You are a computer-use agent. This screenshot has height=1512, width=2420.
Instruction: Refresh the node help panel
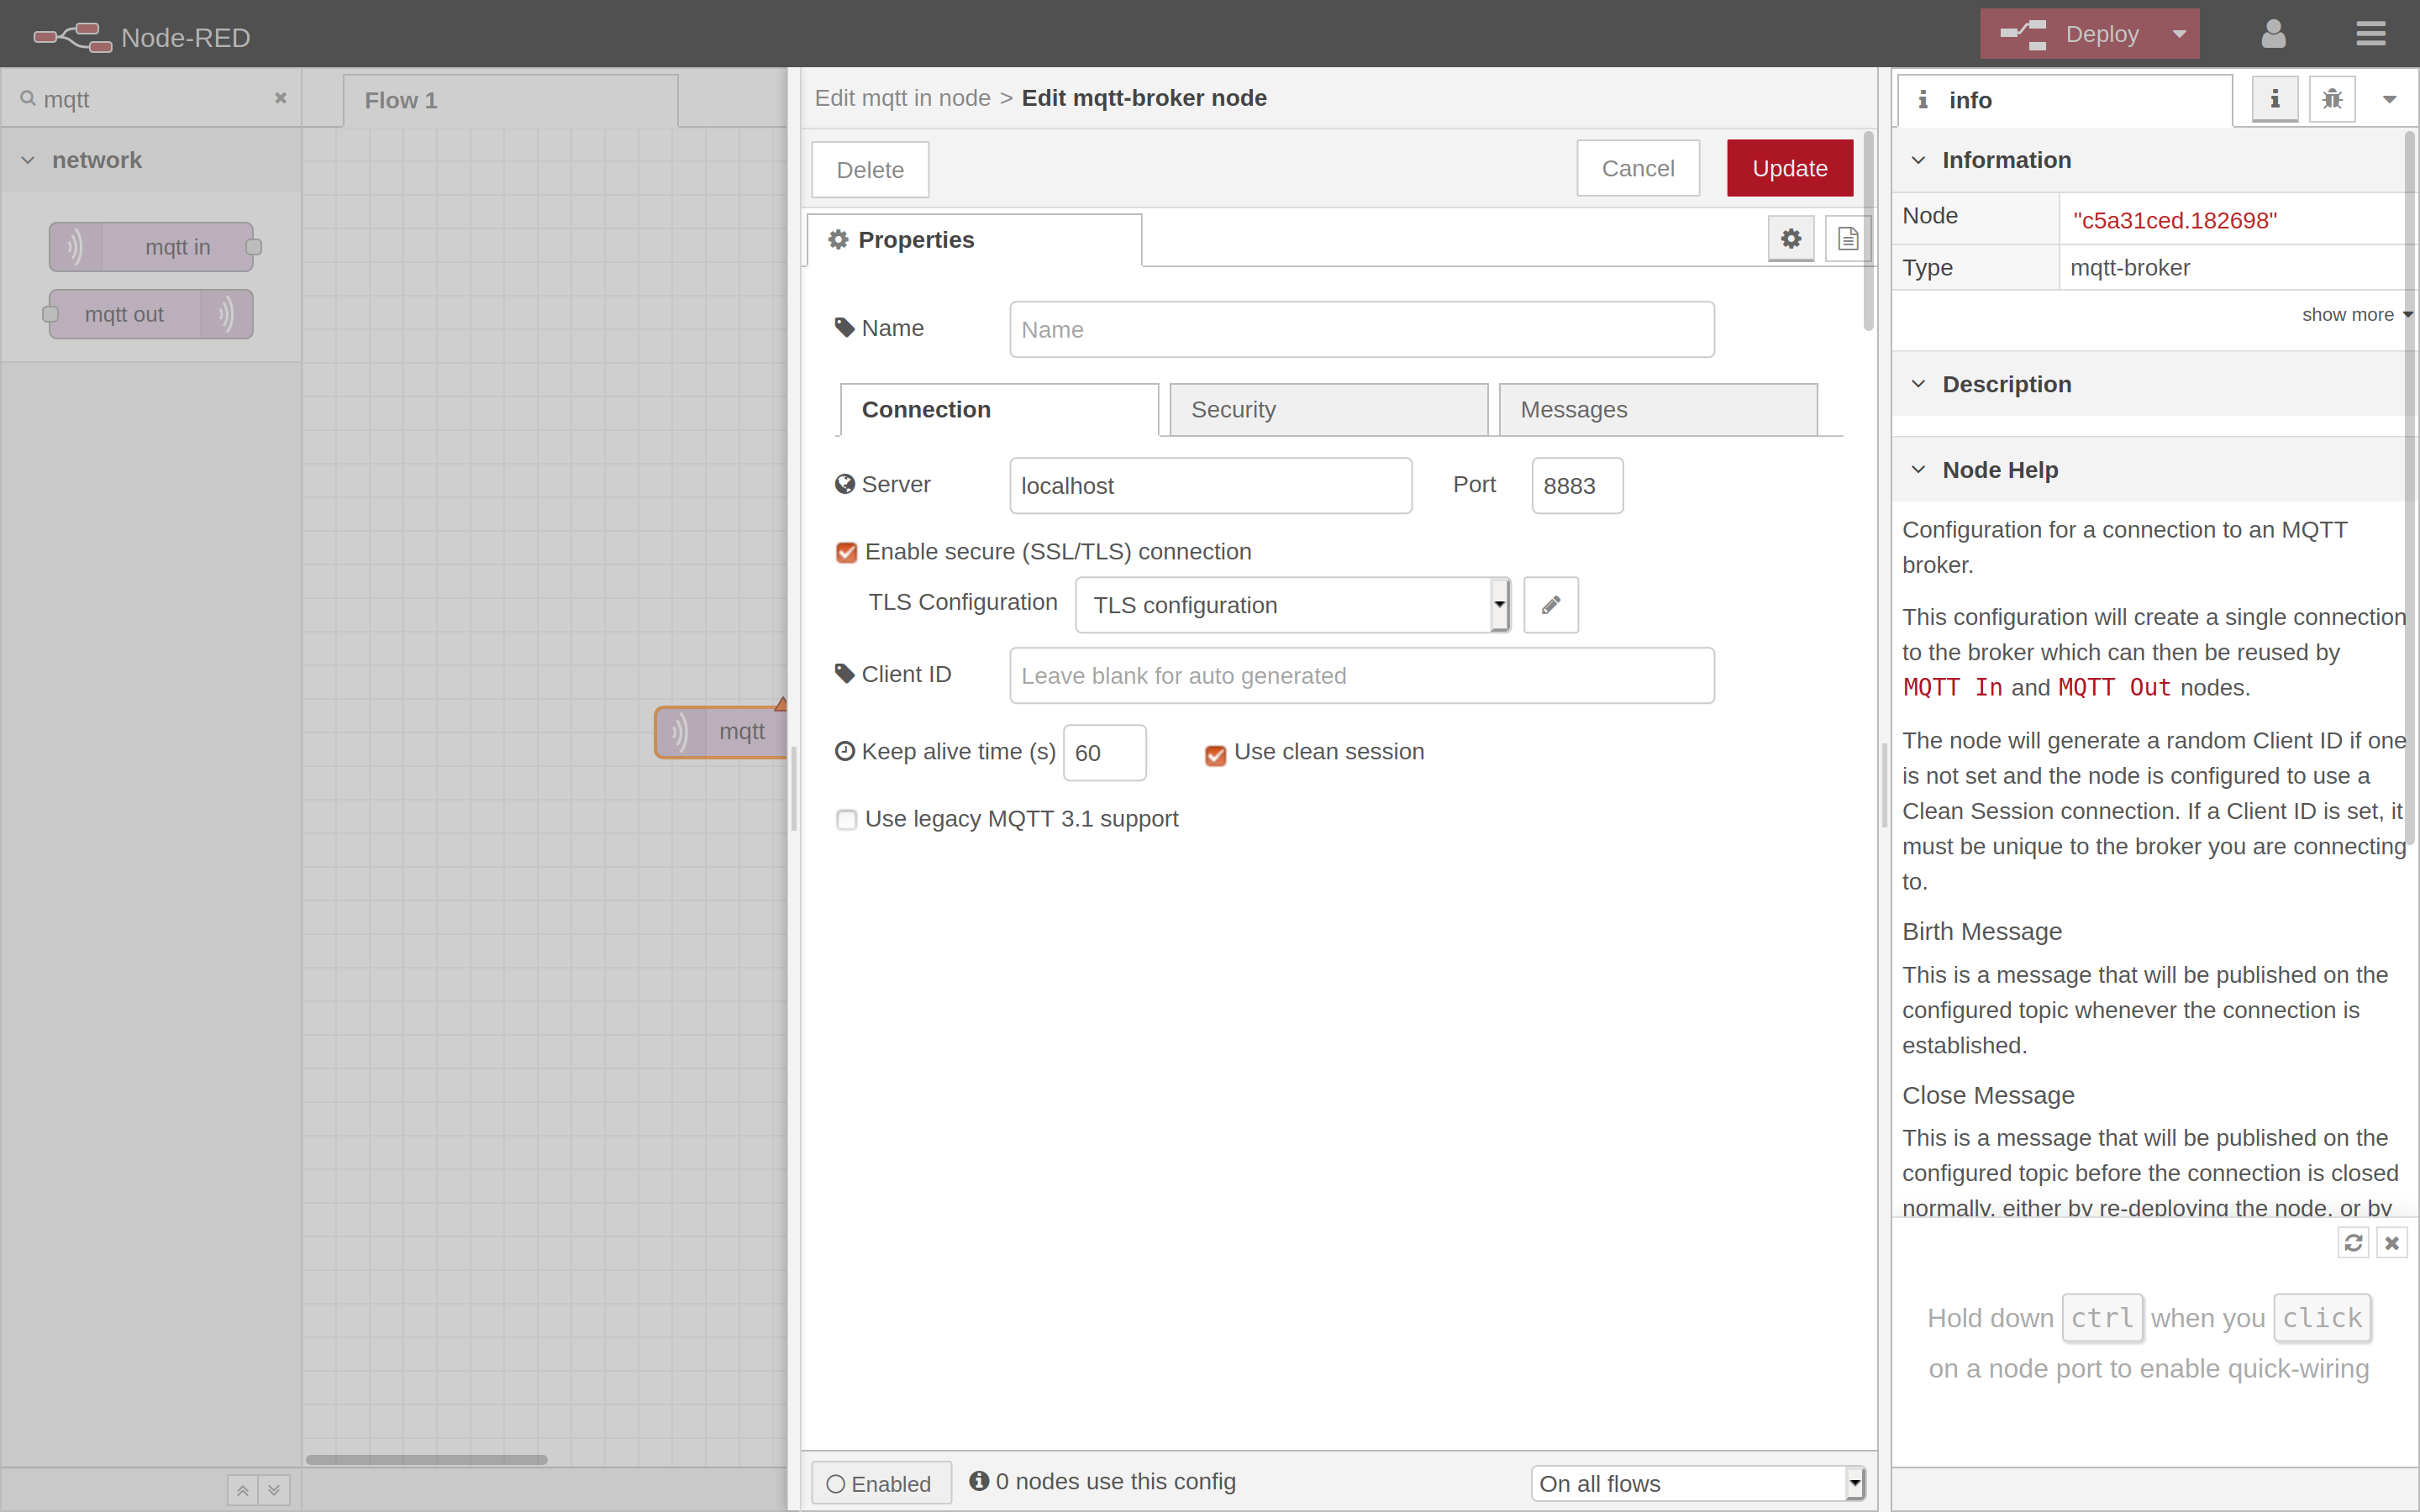(x=2353, y=1242)
